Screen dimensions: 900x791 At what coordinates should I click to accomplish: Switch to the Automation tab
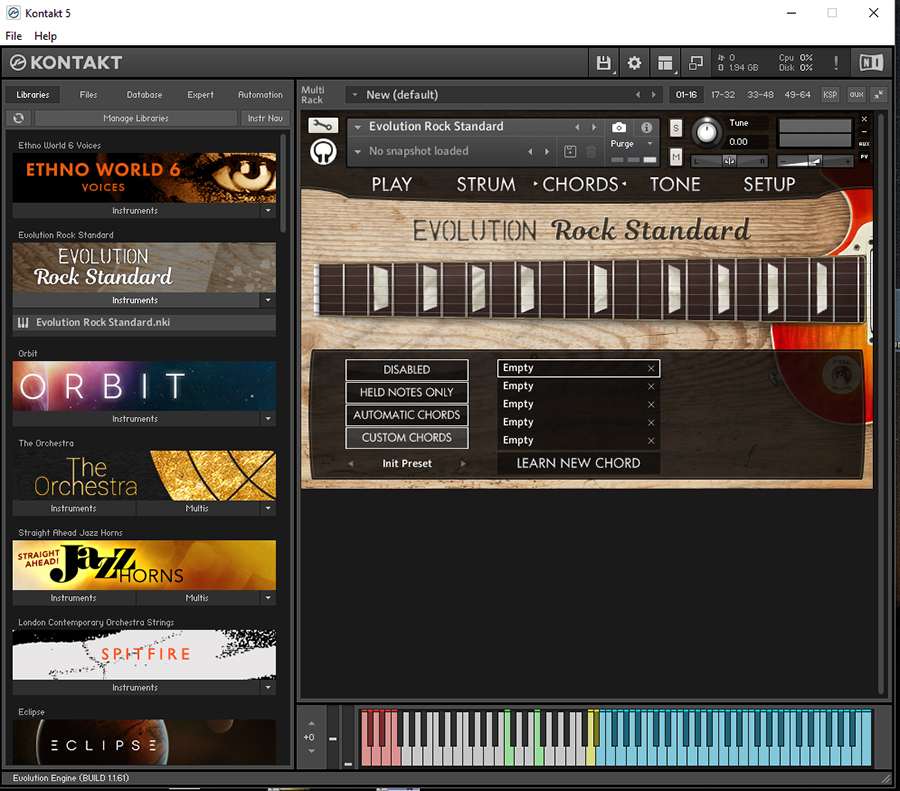(260, 95)
